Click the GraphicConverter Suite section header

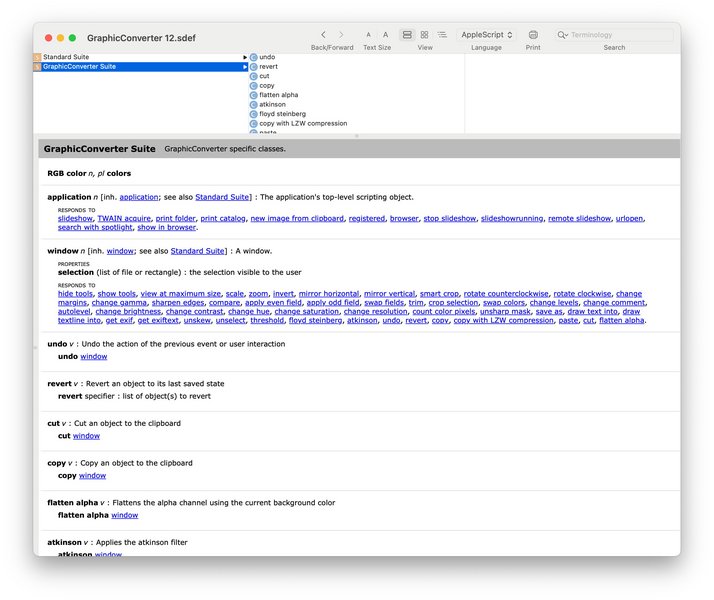(x=359, y=149)
